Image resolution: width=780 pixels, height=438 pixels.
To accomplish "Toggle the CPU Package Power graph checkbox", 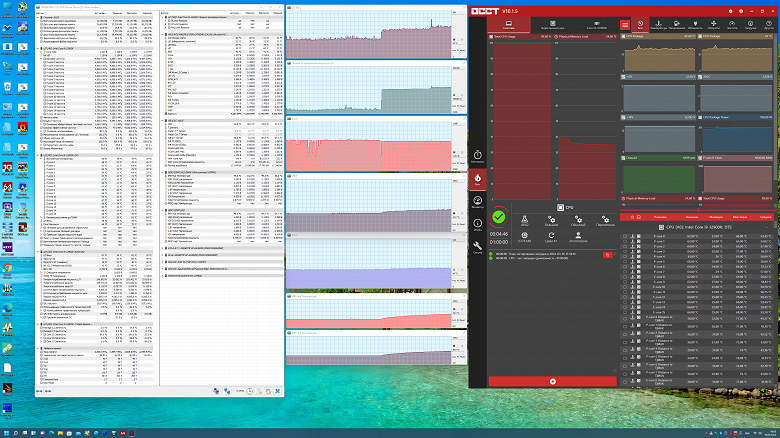I will (x=701, y=117).
